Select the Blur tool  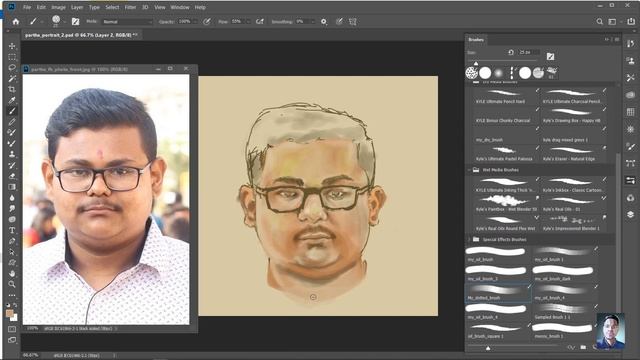pos(12,198)
